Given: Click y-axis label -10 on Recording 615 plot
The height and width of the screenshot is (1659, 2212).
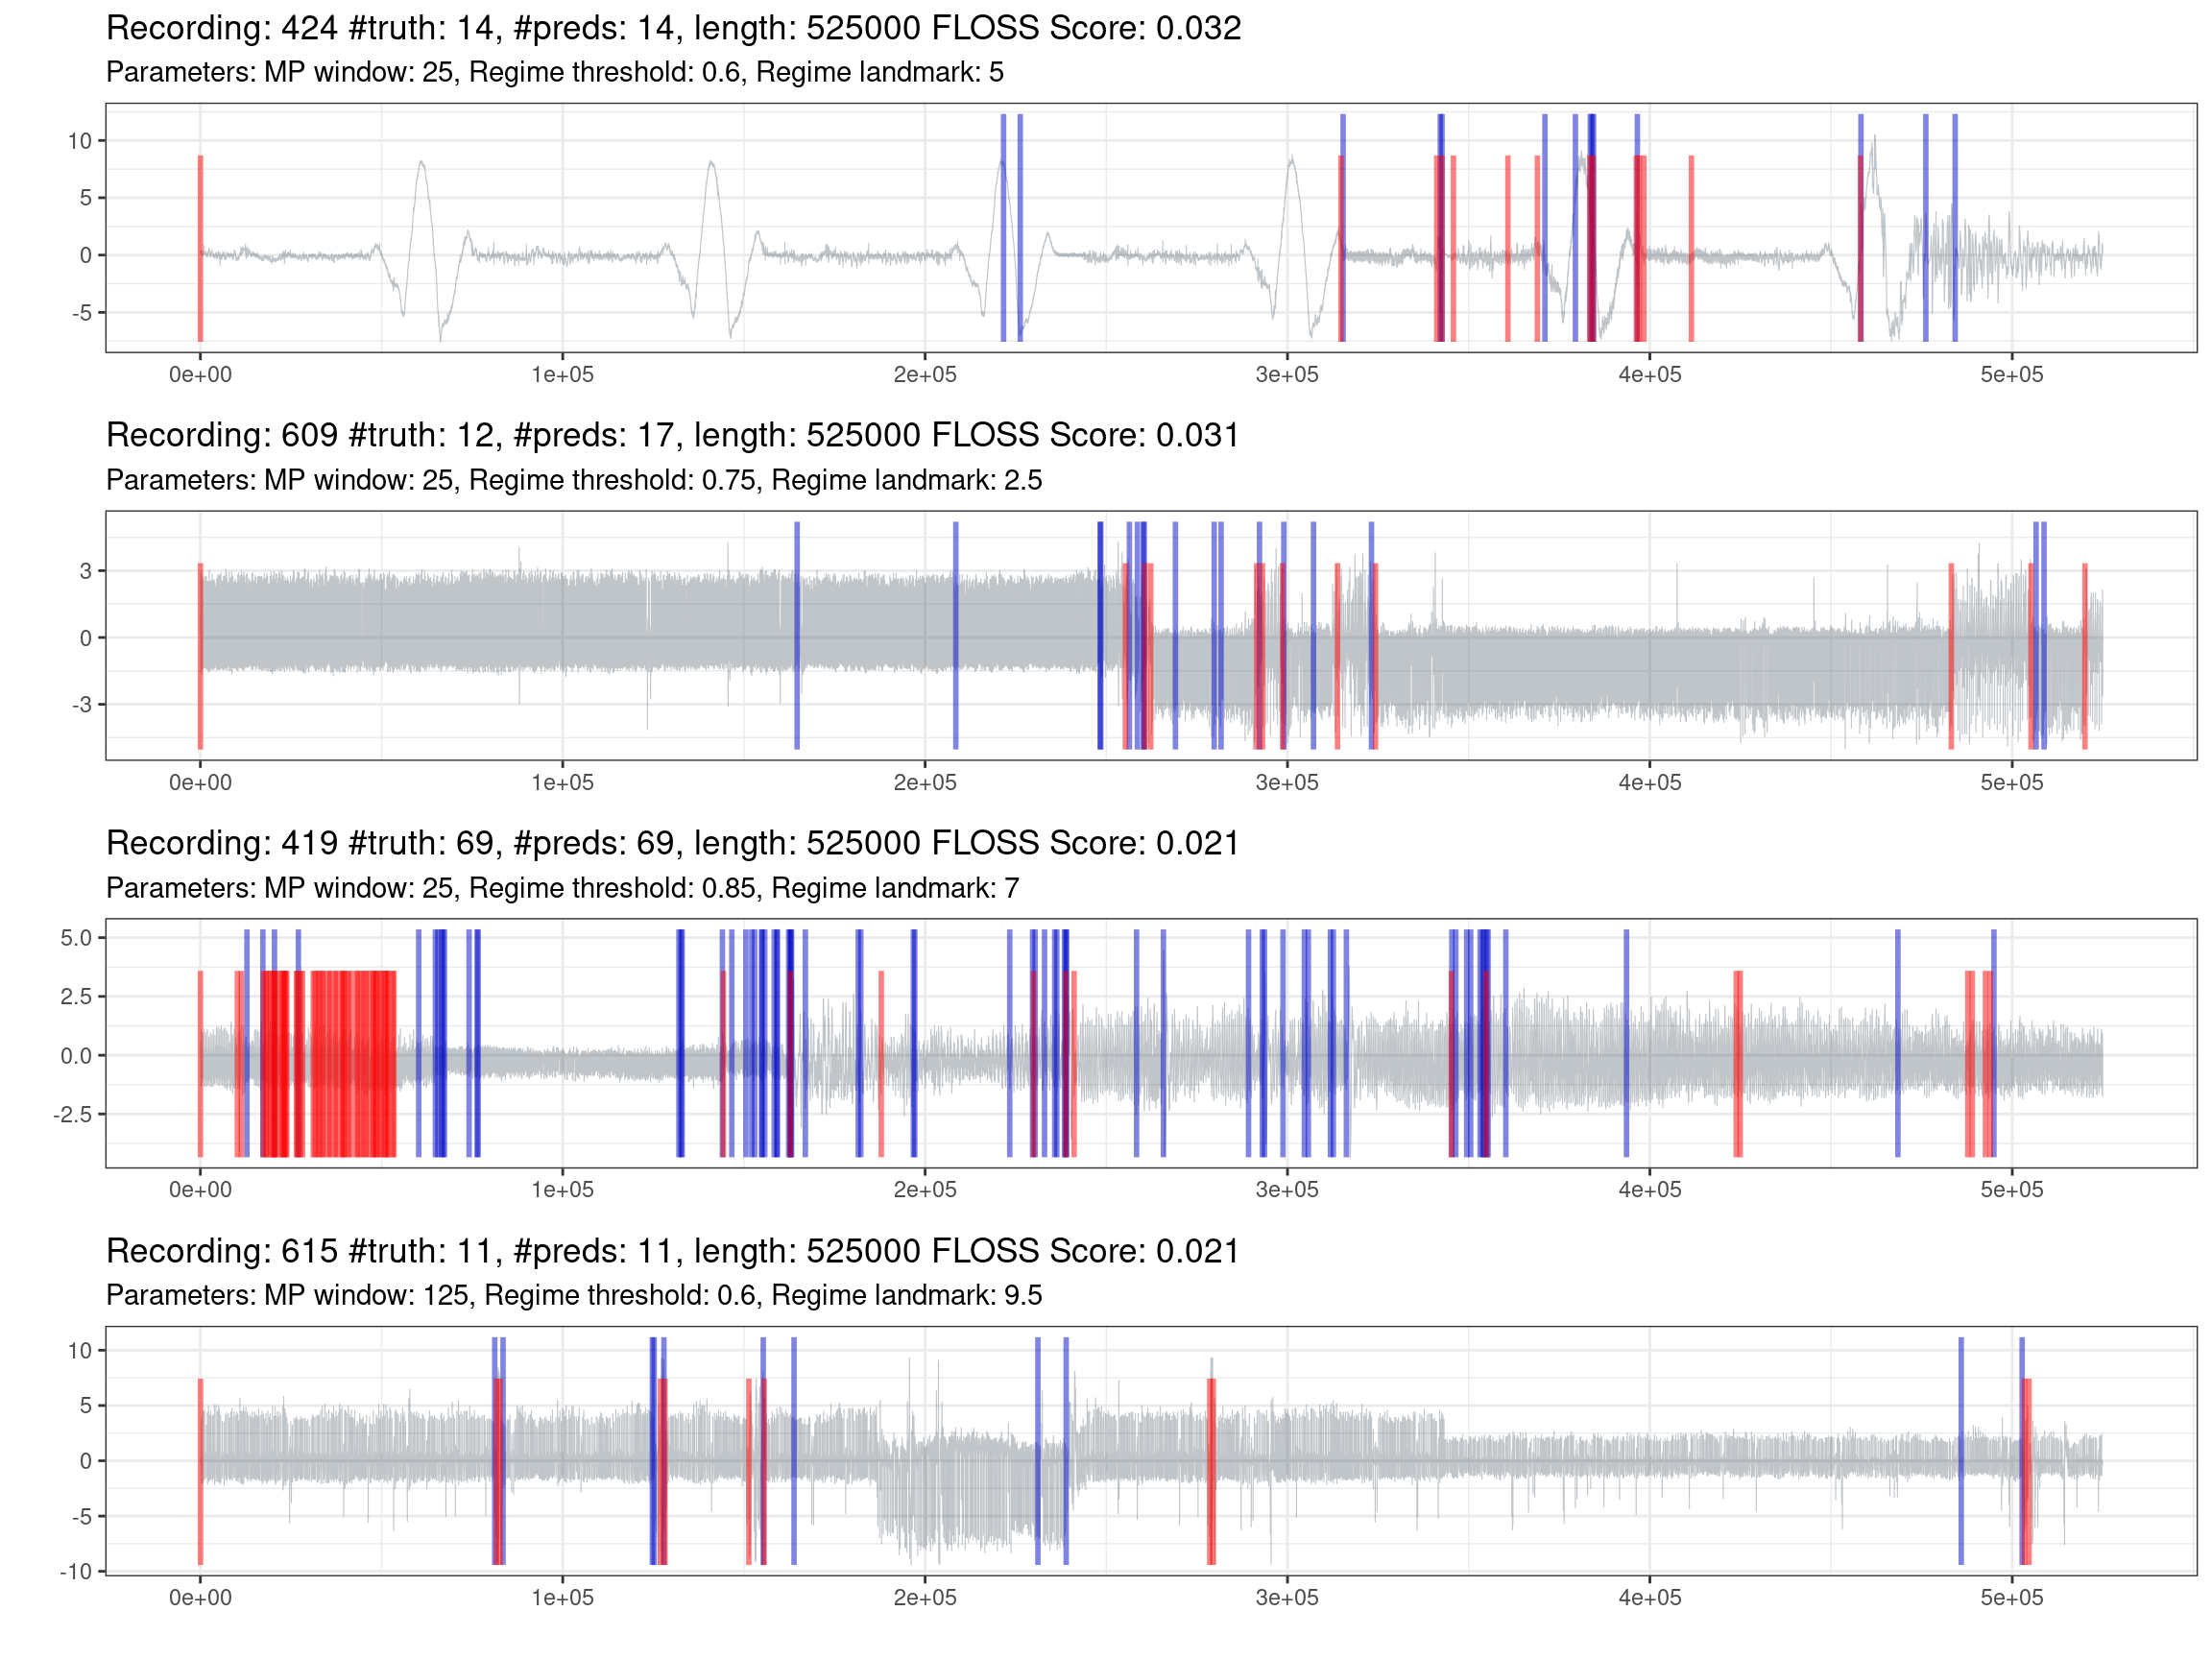Looking at the screenshot, I should pos(76,1571).
